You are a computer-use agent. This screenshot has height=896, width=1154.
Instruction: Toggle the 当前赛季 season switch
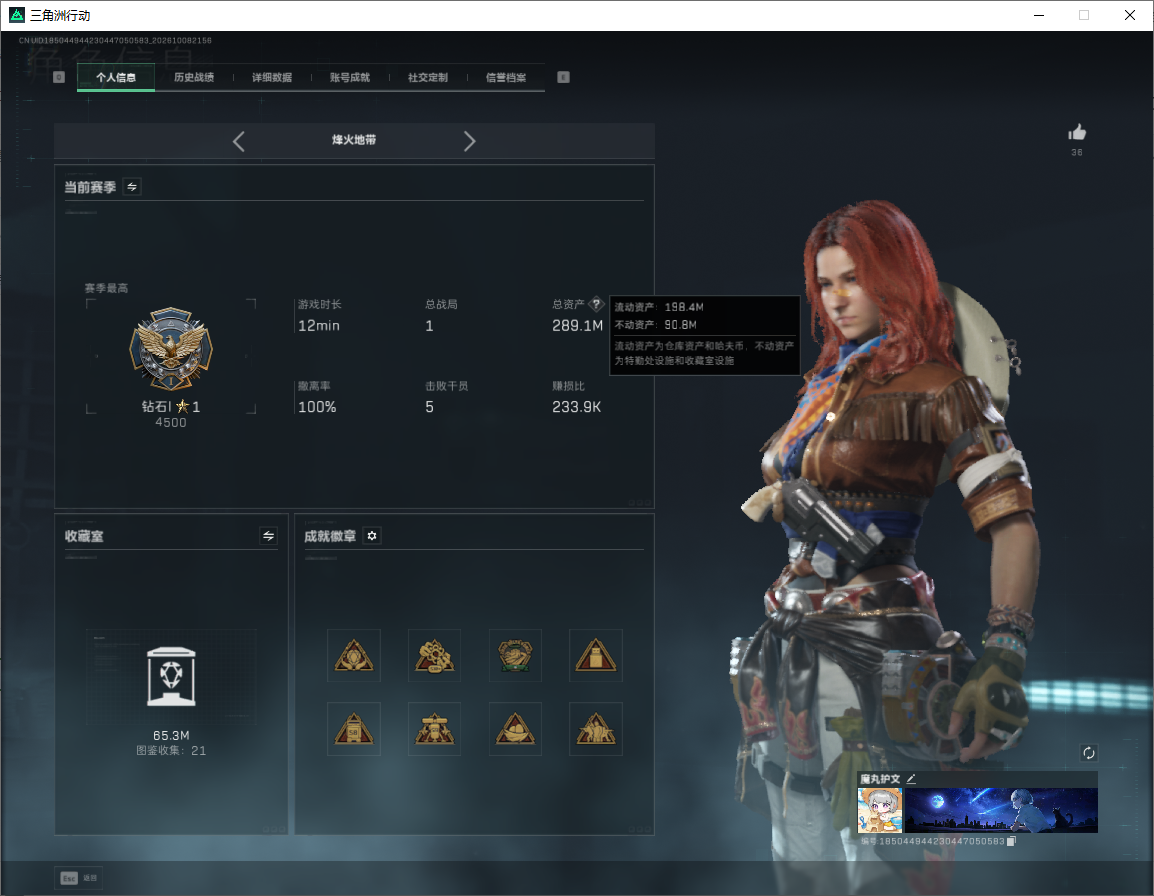pyautogui.click(x=132, y=187)
